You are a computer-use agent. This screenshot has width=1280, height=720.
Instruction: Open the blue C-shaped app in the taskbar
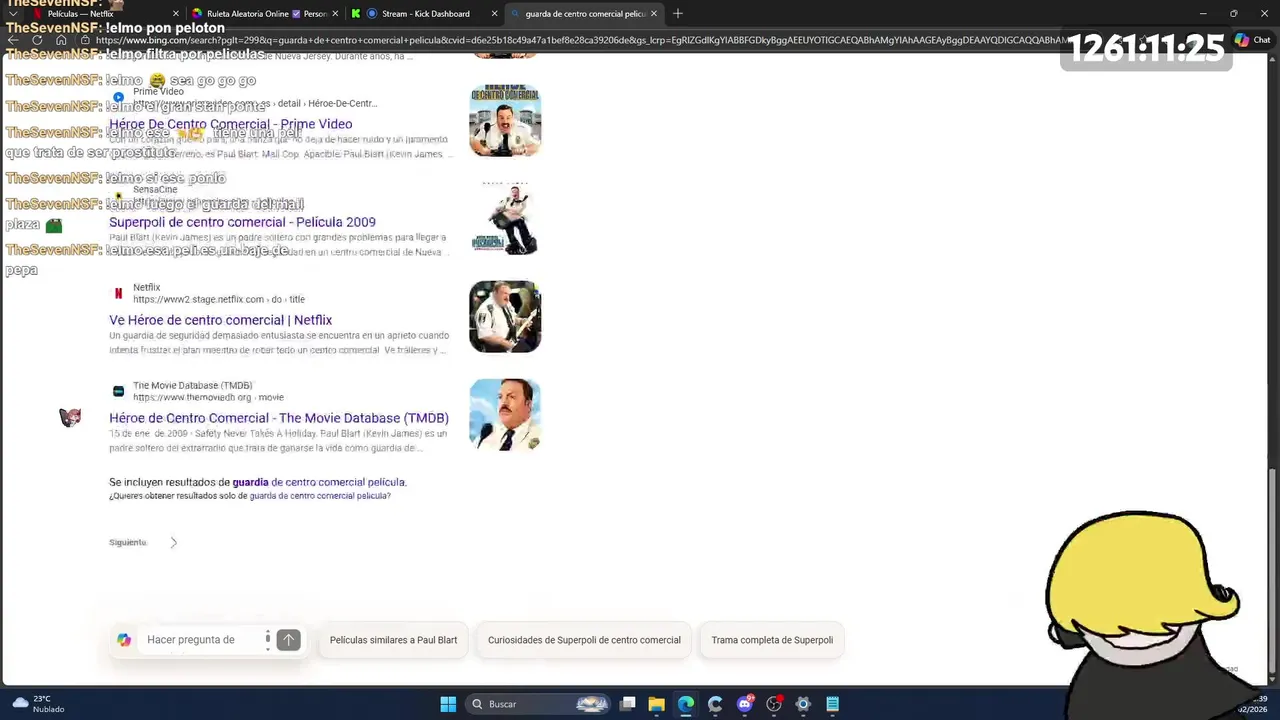click(x=715, y=704)
